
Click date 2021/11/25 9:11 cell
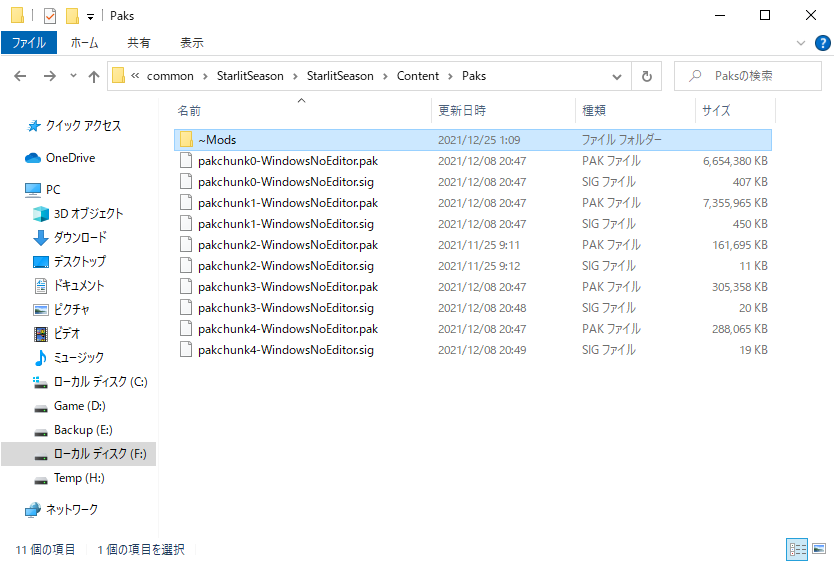[x=479, y=245]
